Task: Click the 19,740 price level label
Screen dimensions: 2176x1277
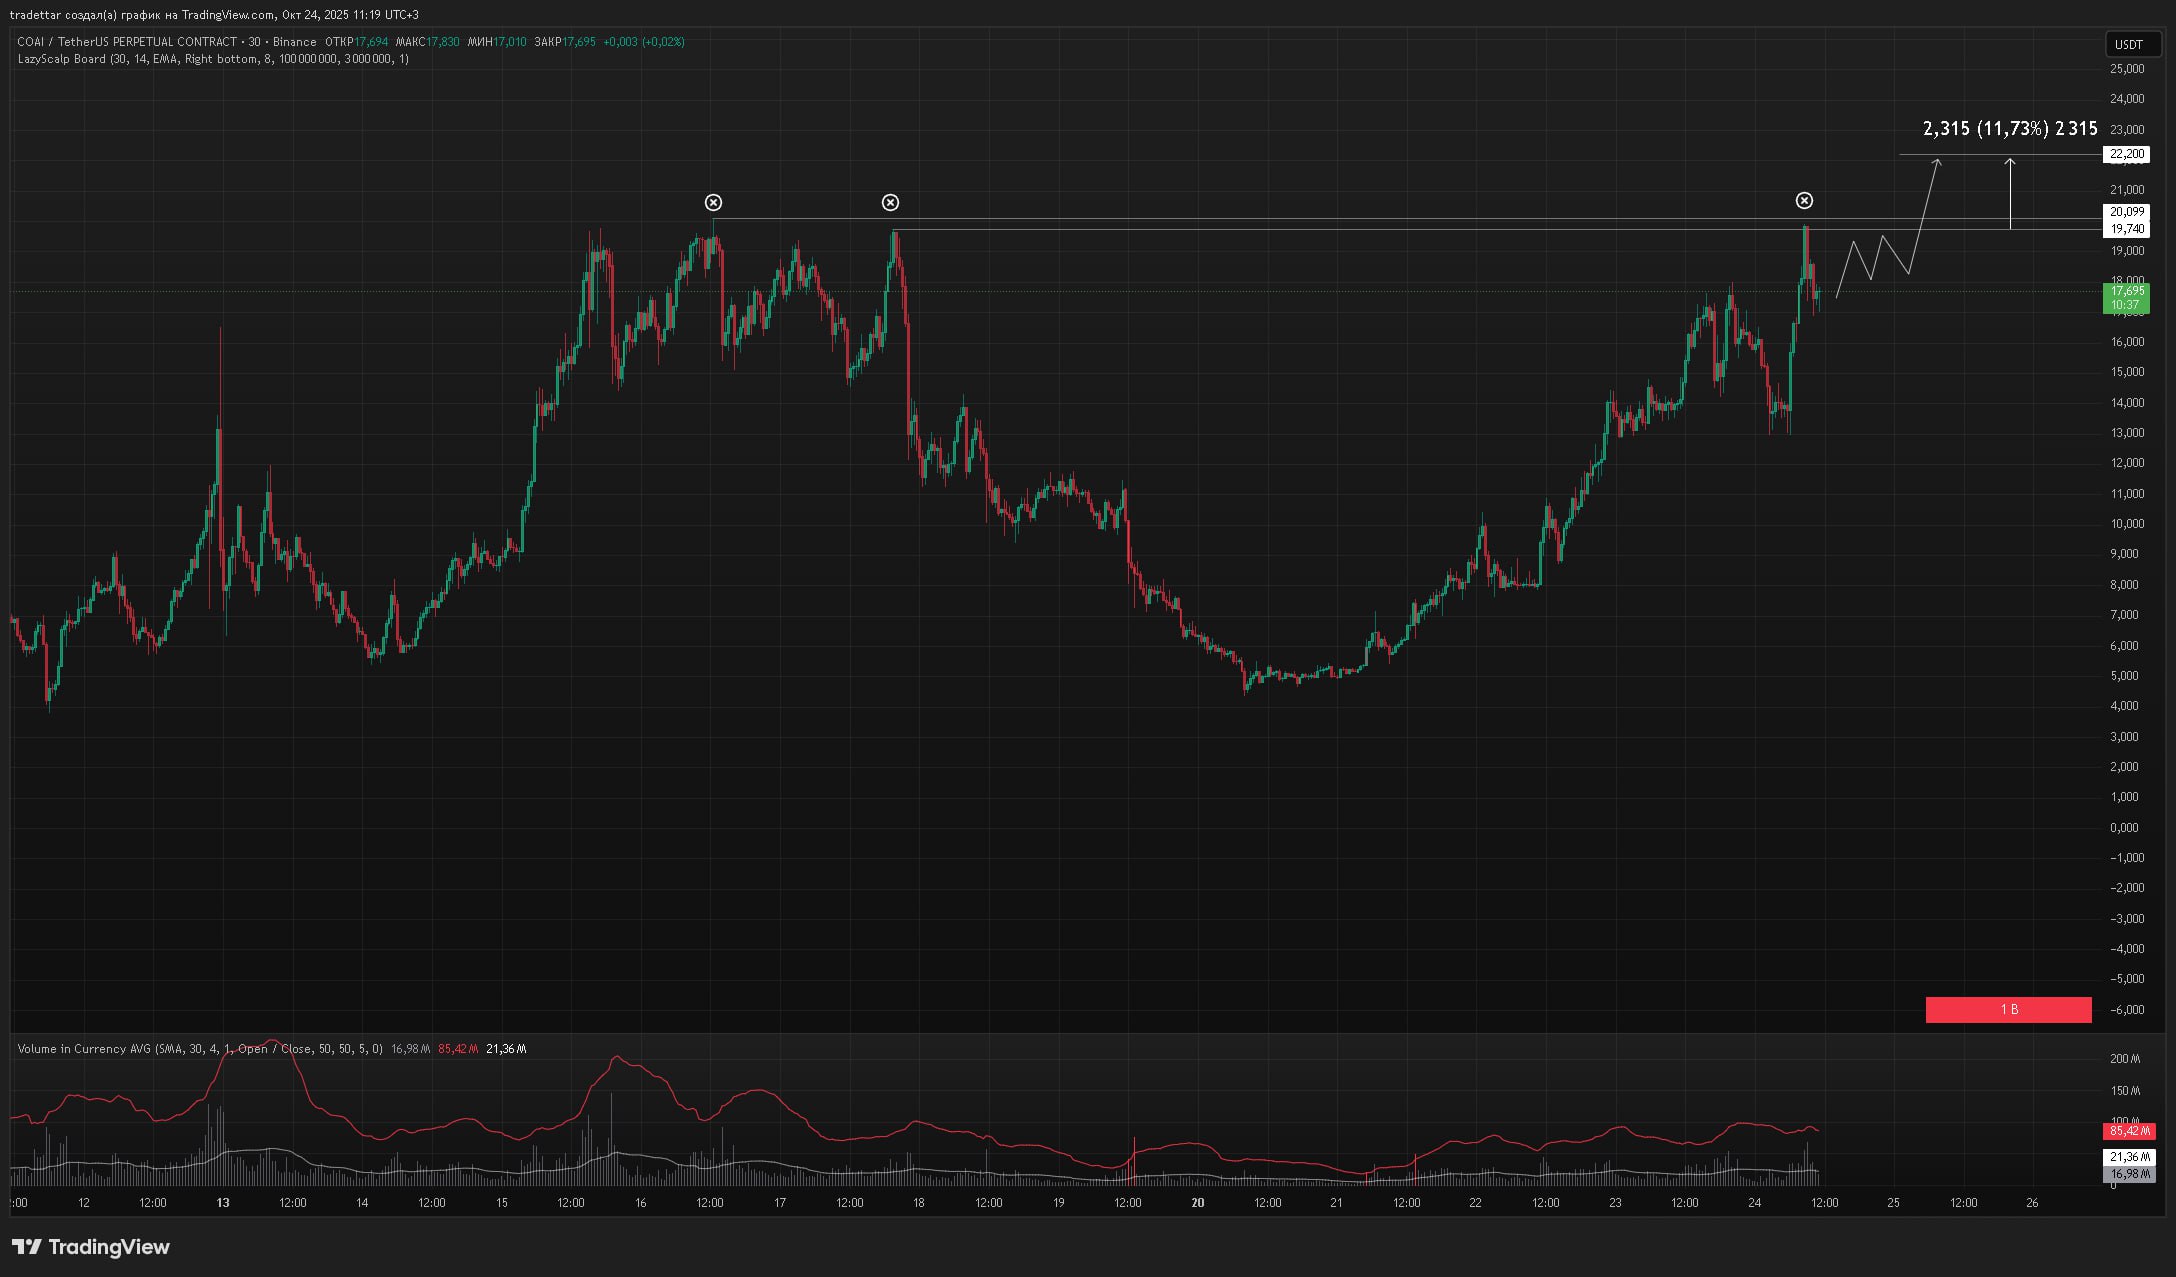Action: coord(2126,229)
